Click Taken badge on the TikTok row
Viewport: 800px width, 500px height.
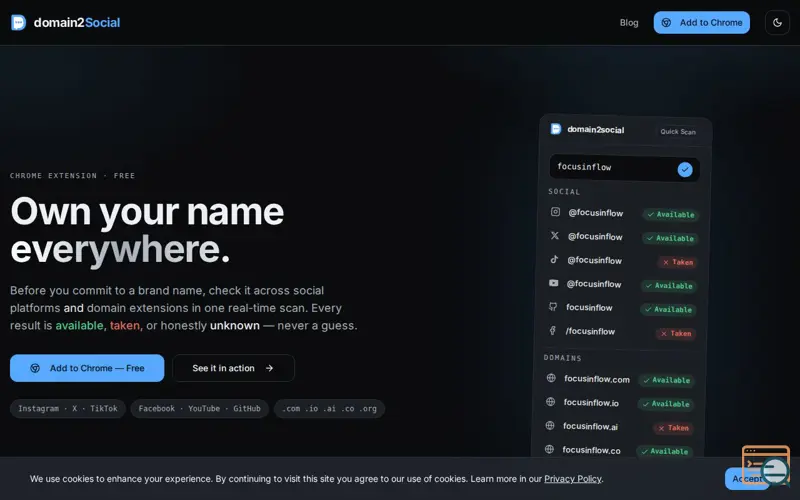[678, 262]
